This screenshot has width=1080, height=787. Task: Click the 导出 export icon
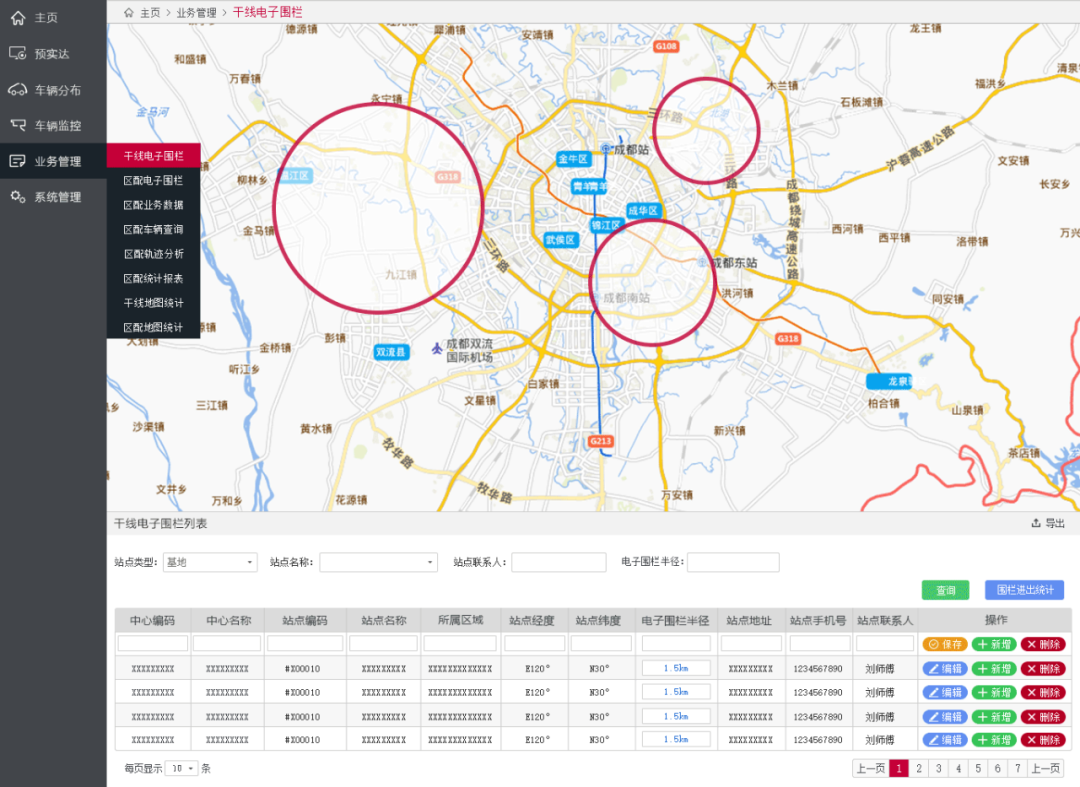coord(1036,523)
